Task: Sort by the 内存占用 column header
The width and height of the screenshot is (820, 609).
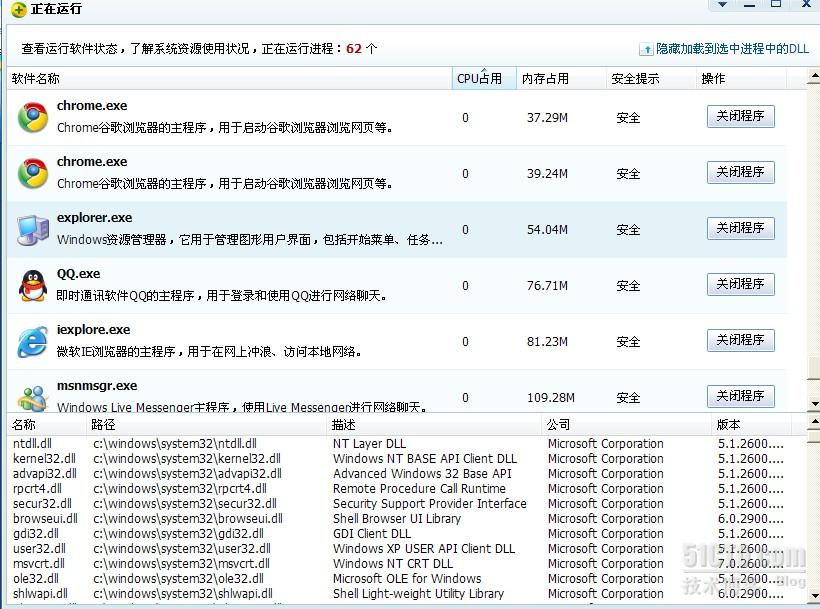Action: [x=561, y=78]
